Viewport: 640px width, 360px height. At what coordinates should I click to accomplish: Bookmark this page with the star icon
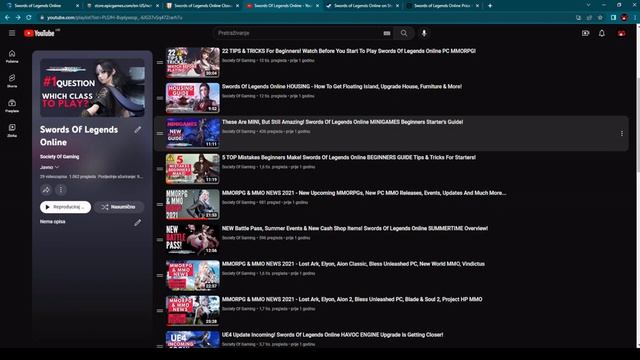(600, 18)
